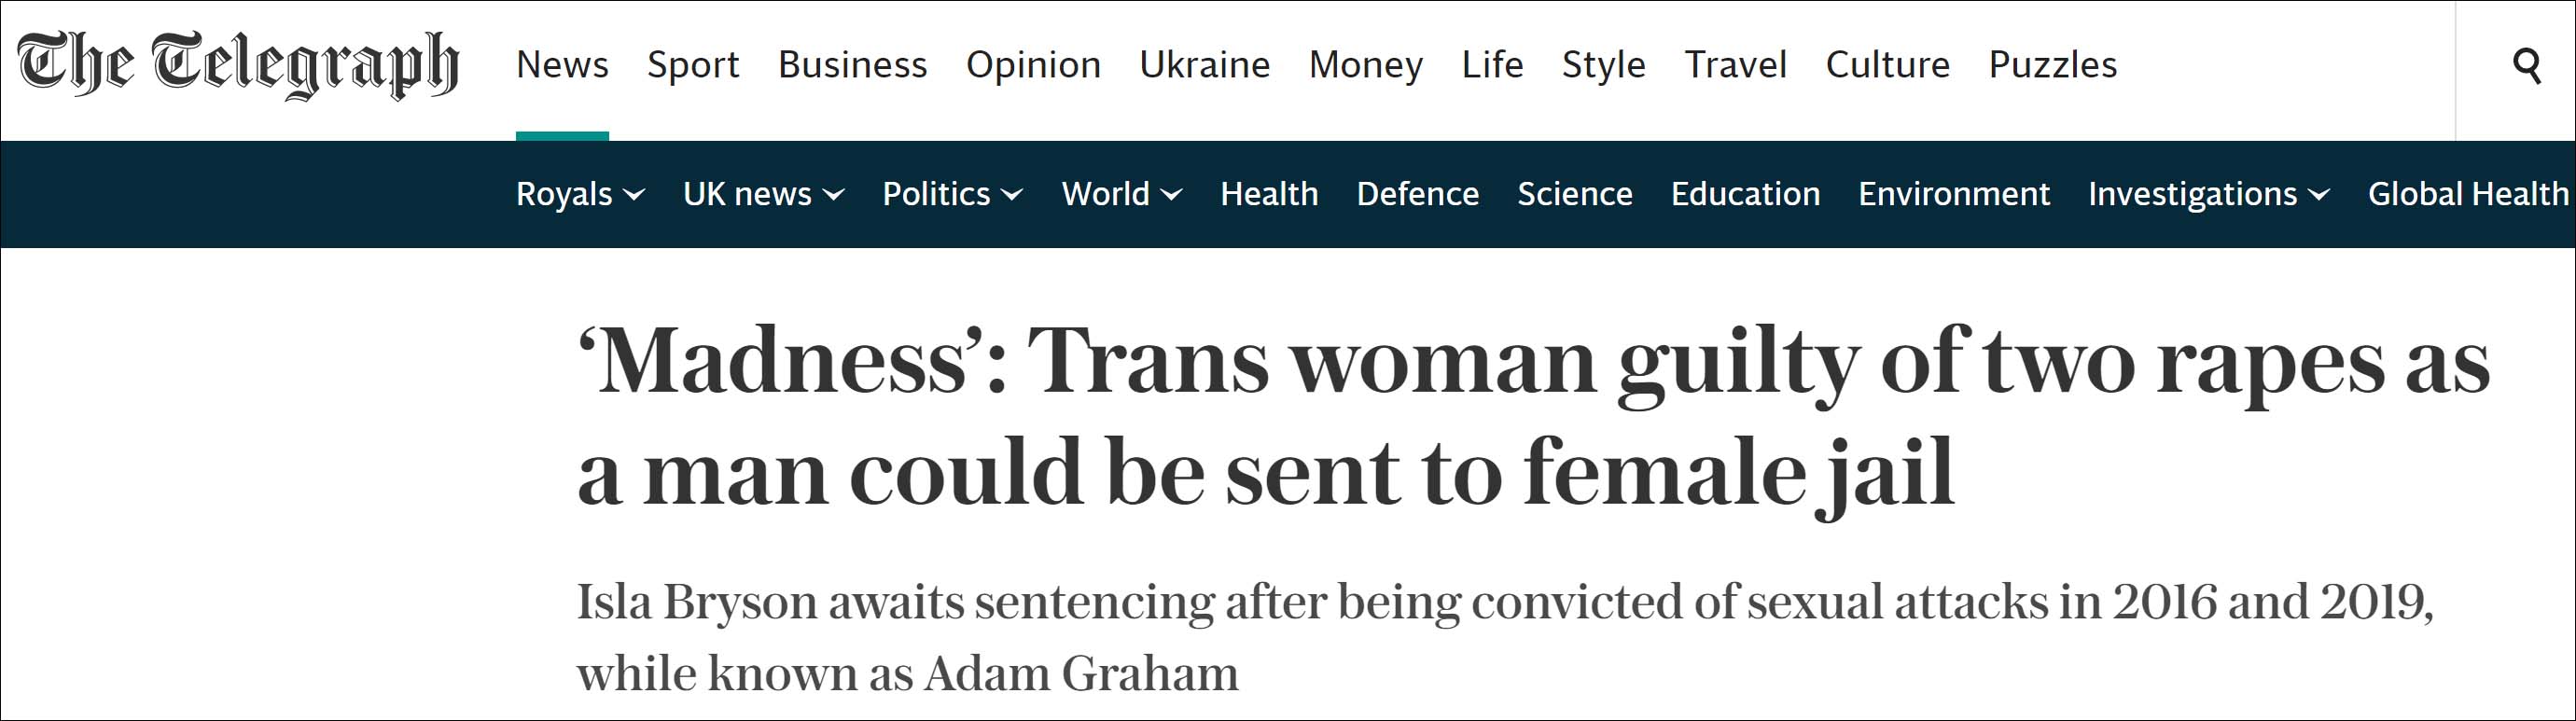Open the Puzzles section
The height and width of the screenshot is (721, 2576).
coord(2052,65)
